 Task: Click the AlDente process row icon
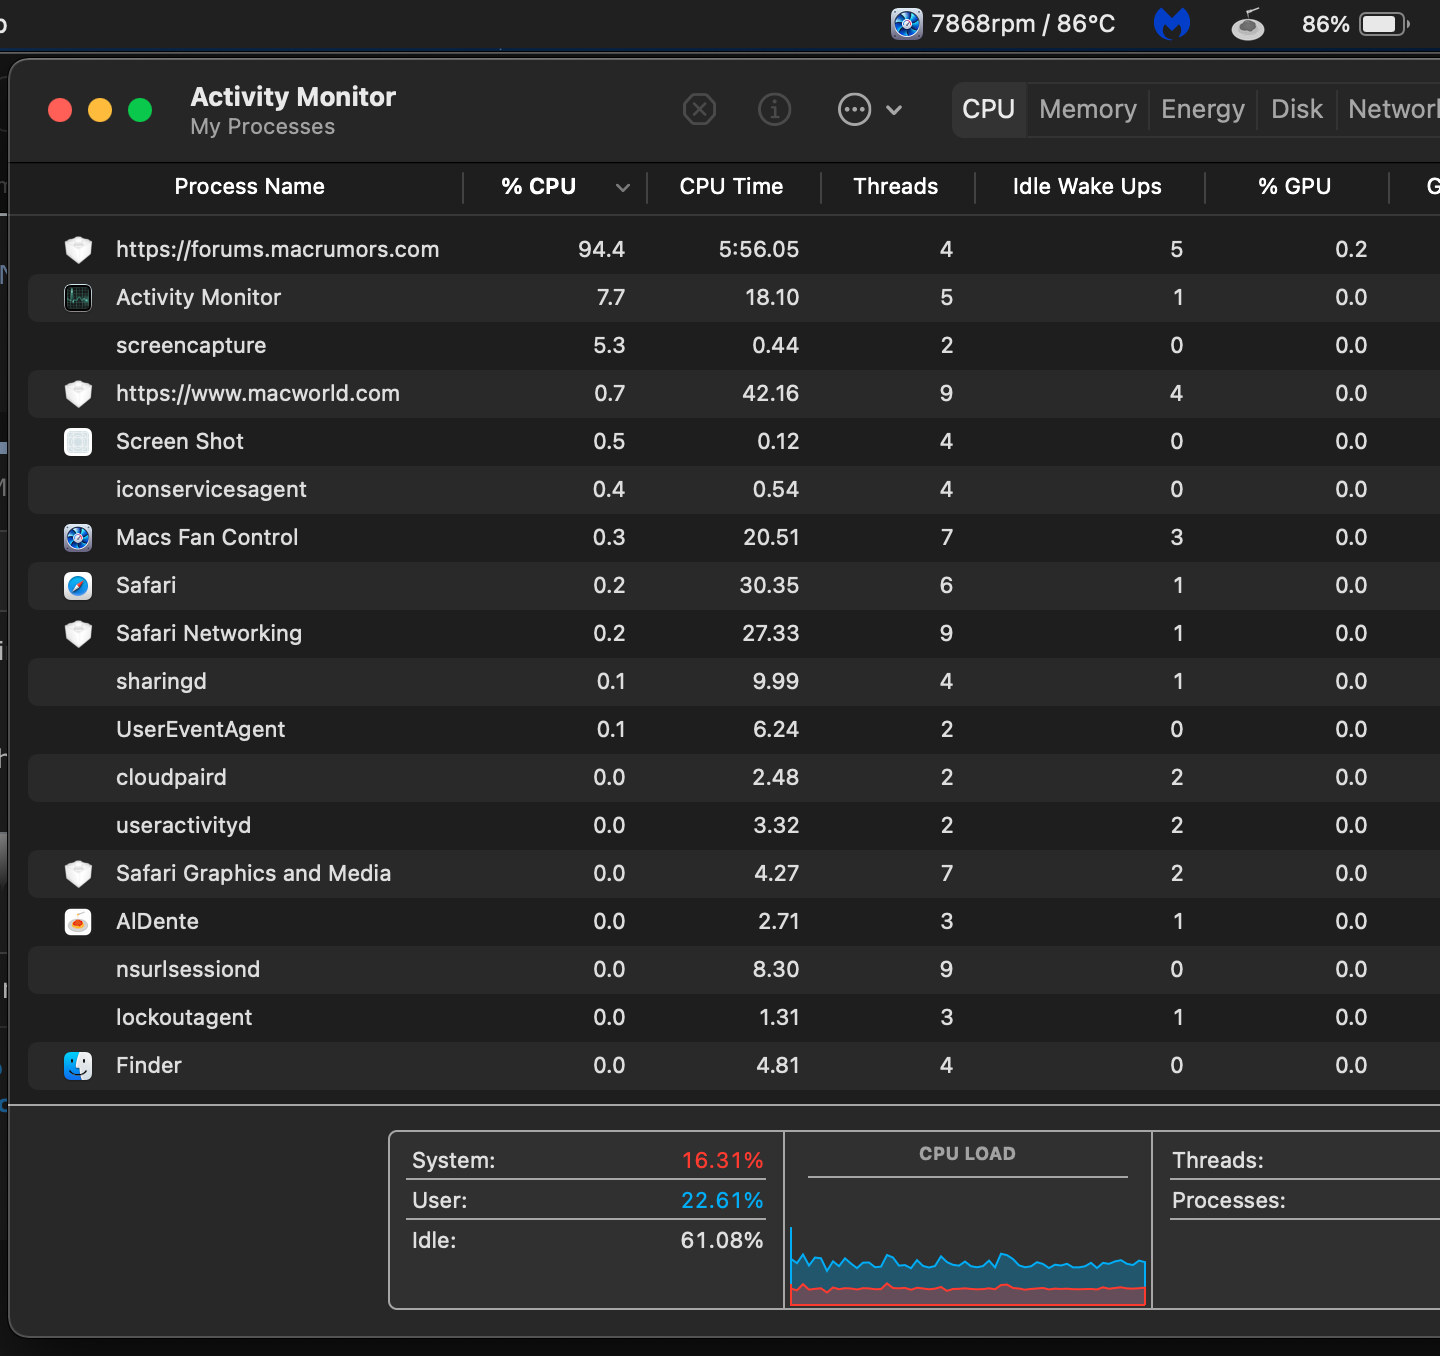point(78,921)
